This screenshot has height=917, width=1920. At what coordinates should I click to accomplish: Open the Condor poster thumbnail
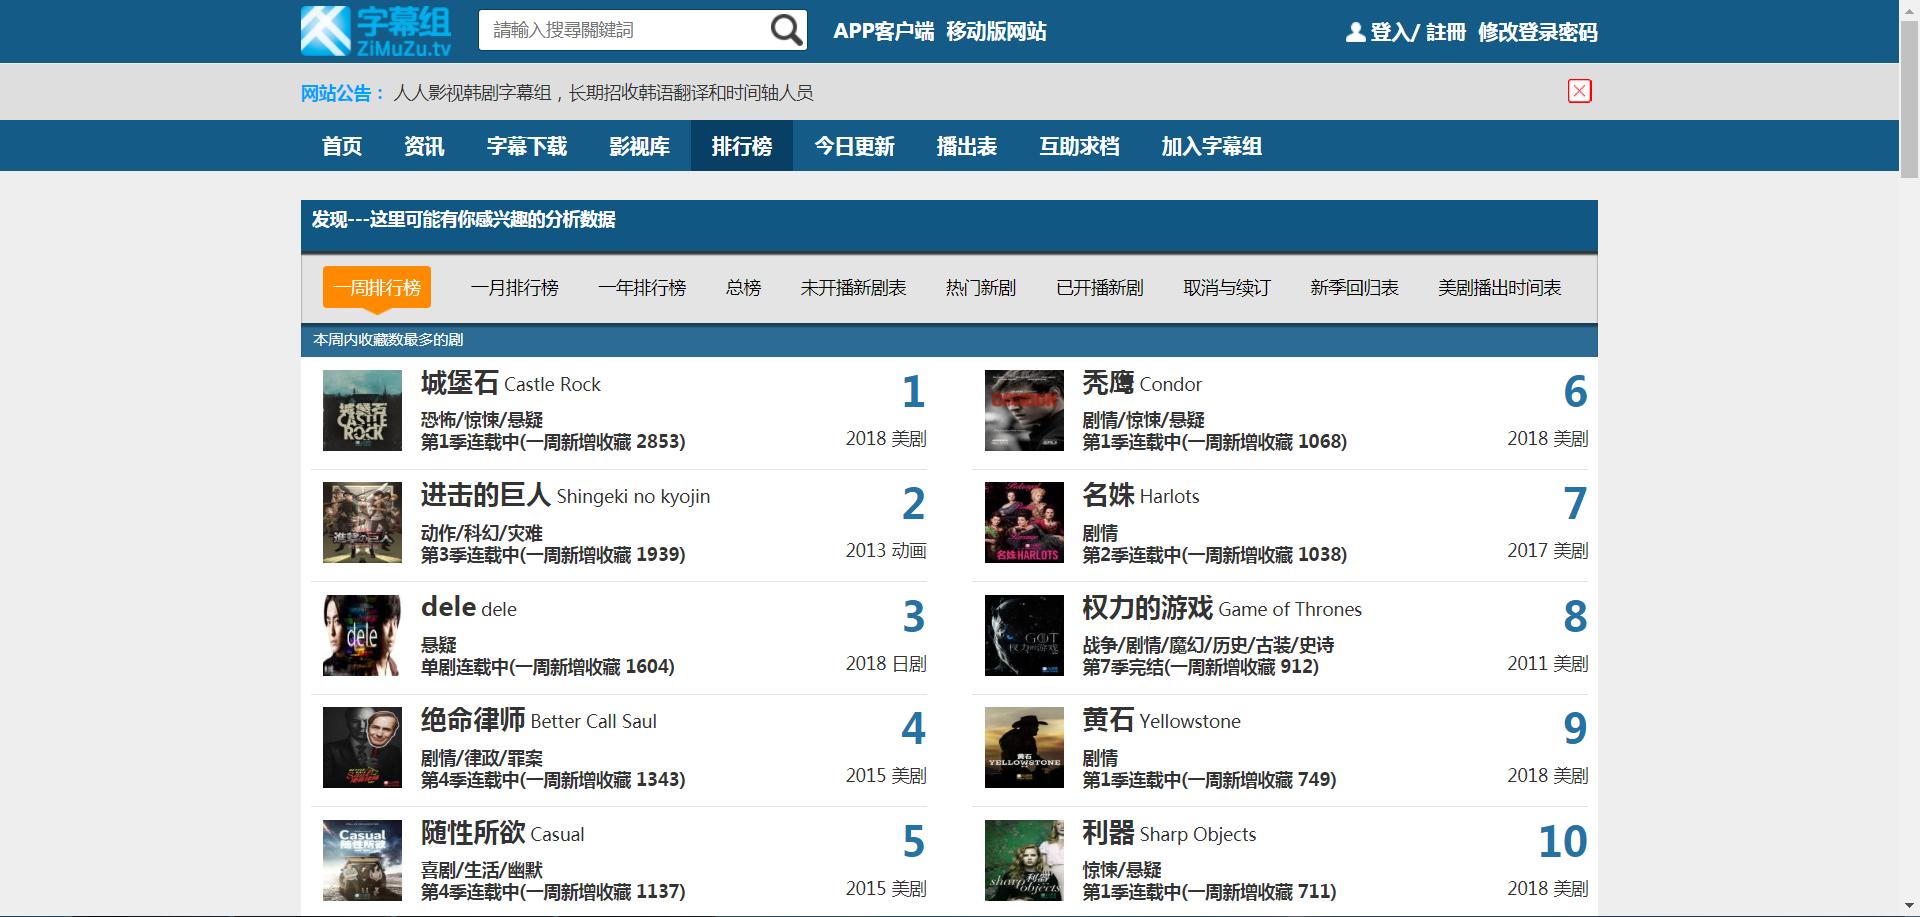[1024, 411]
